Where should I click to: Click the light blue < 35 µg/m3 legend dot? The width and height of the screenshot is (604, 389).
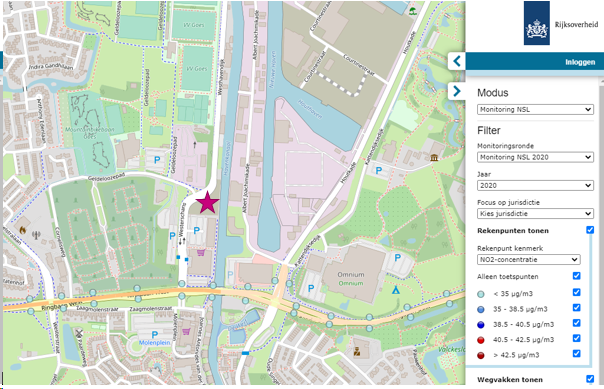(481, 294)
